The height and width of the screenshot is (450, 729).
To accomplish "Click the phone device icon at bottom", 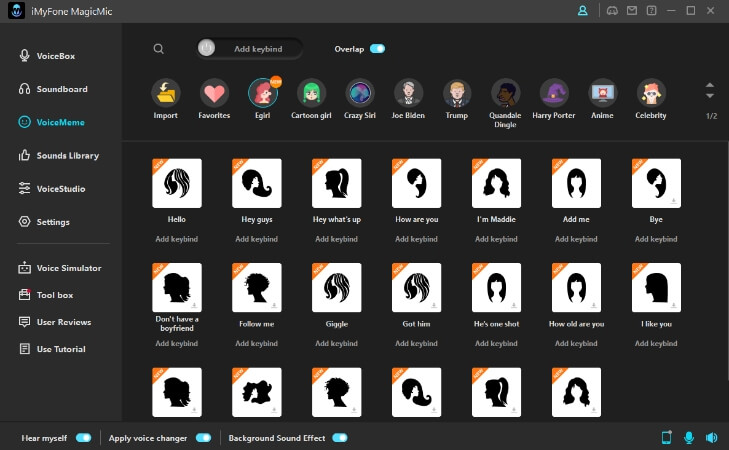I will click(x=666, y=437).
